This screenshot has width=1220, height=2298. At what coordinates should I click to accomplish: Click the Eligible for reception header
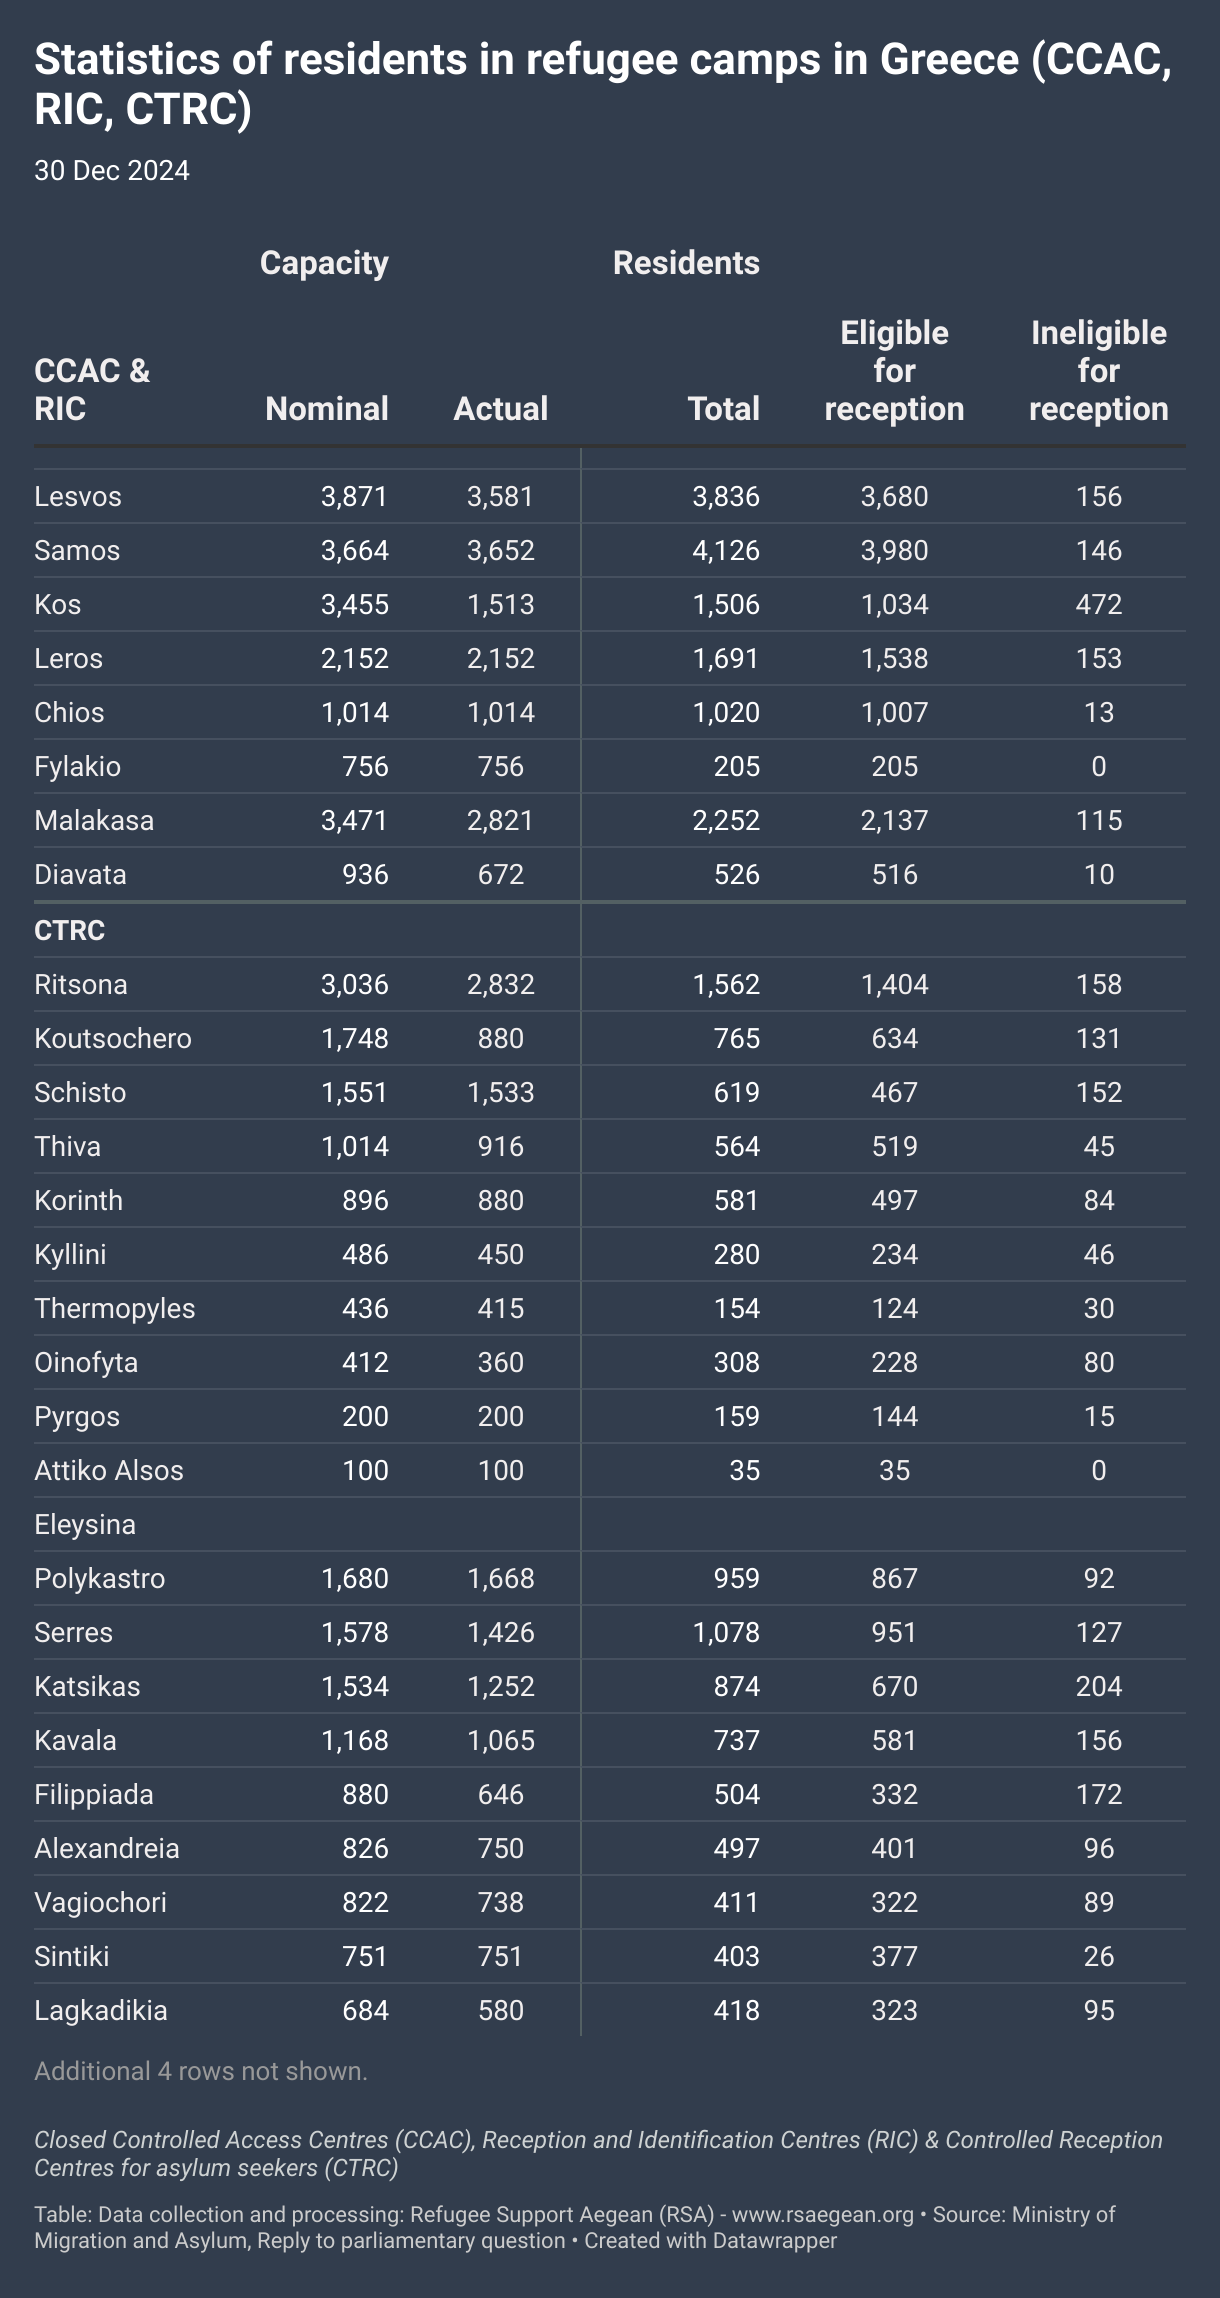(x=894, y=370)
